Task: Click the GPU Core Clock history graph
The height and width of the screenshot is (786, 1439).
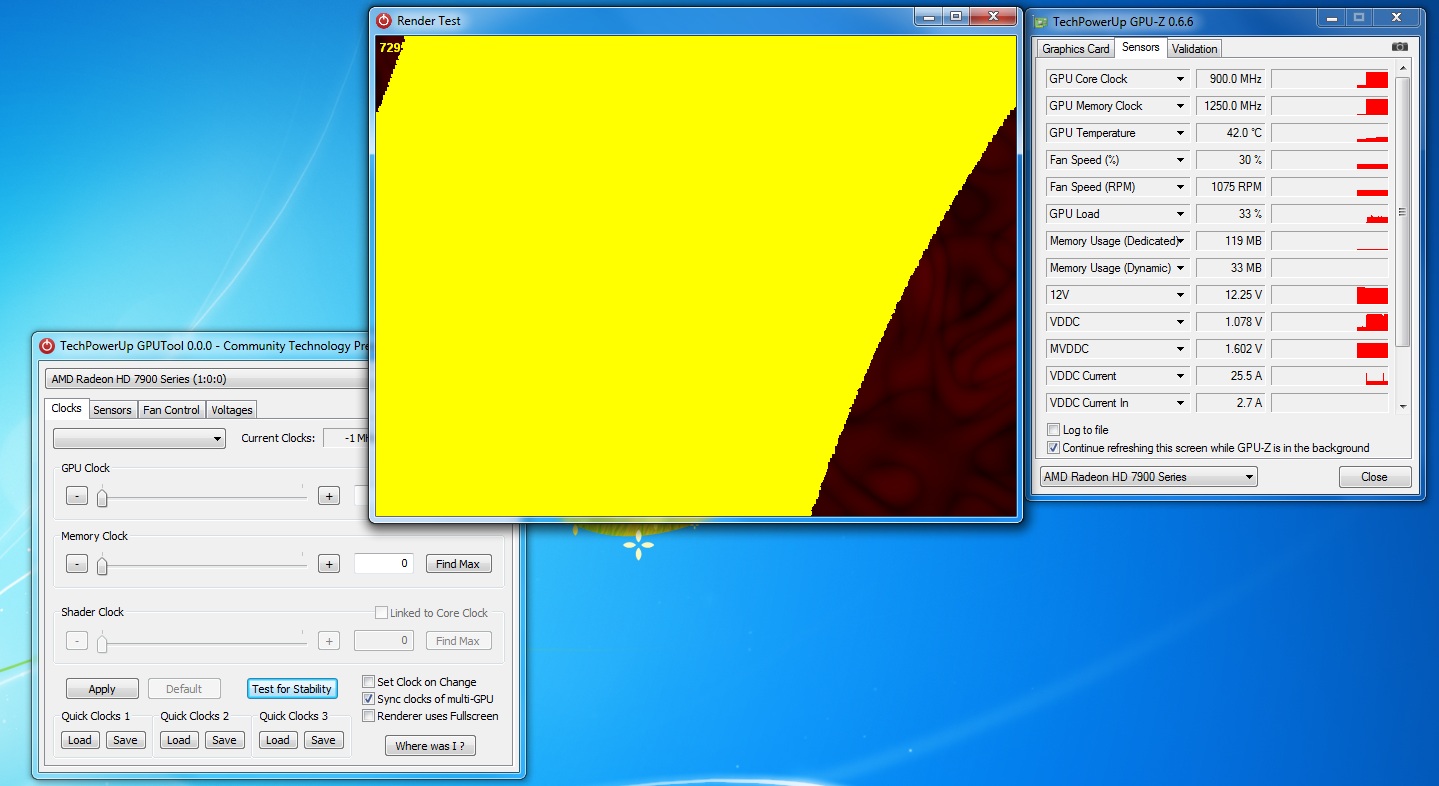Action: click(1330, 79)
